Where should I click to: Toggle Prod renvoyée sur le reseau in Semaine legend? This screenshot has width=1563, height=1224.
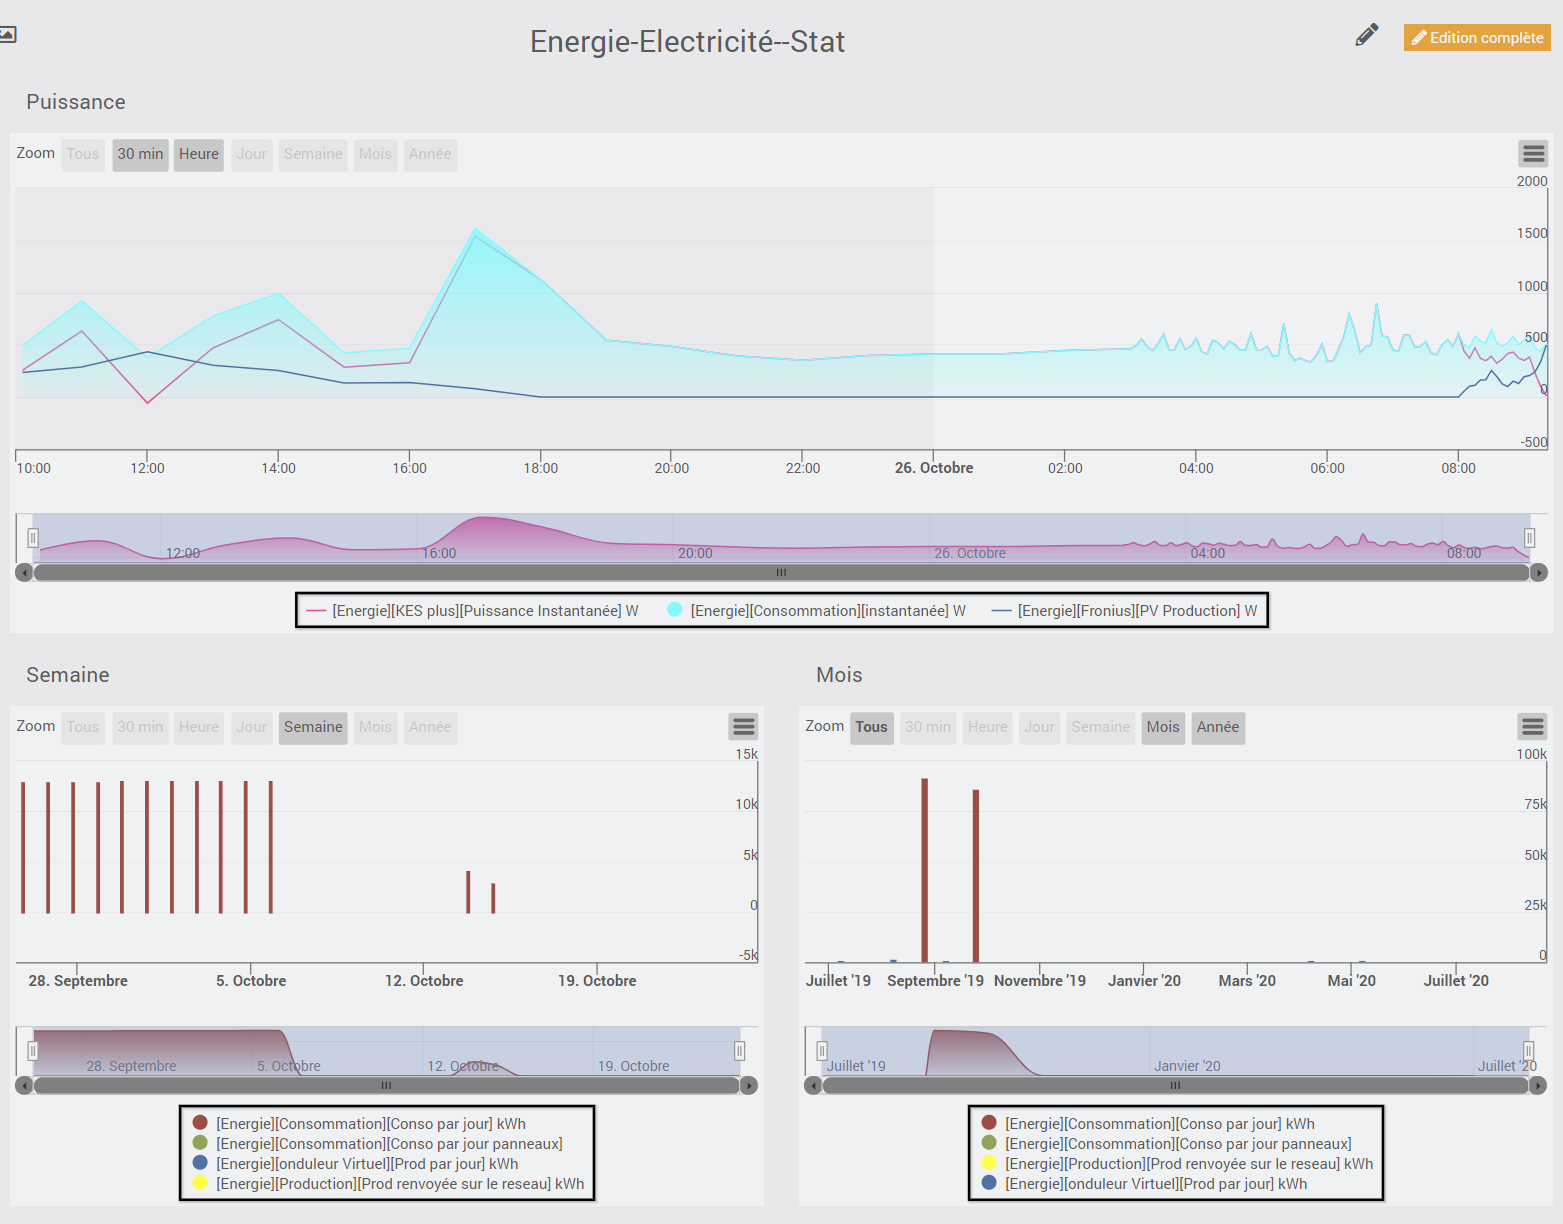(x=388, y=1184)
